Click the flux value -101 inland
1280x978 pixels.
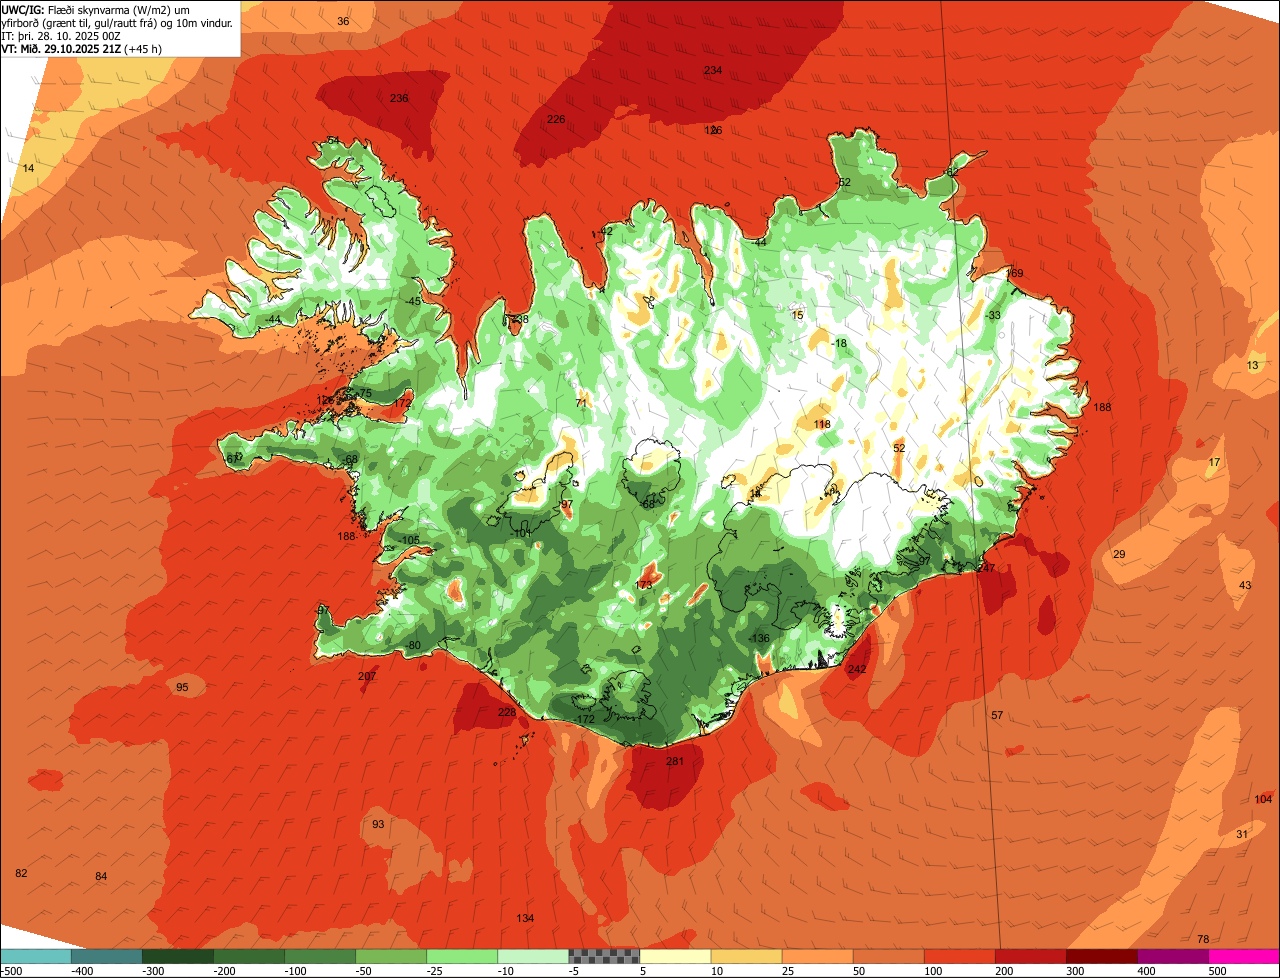pos(521,533)
